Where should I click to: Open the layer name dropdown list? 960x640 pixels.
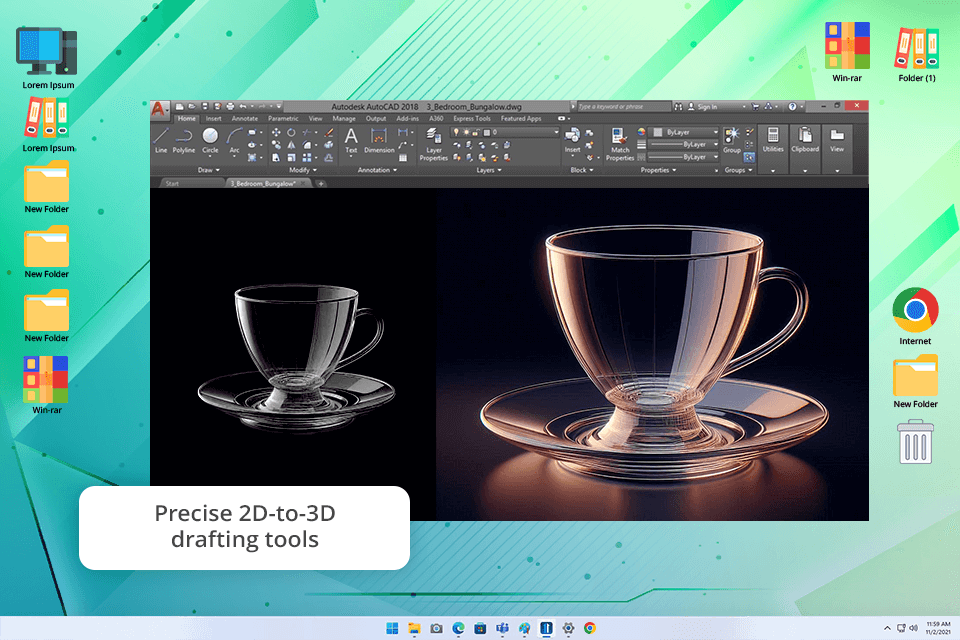pyautogui.click(x=556, y=132)
